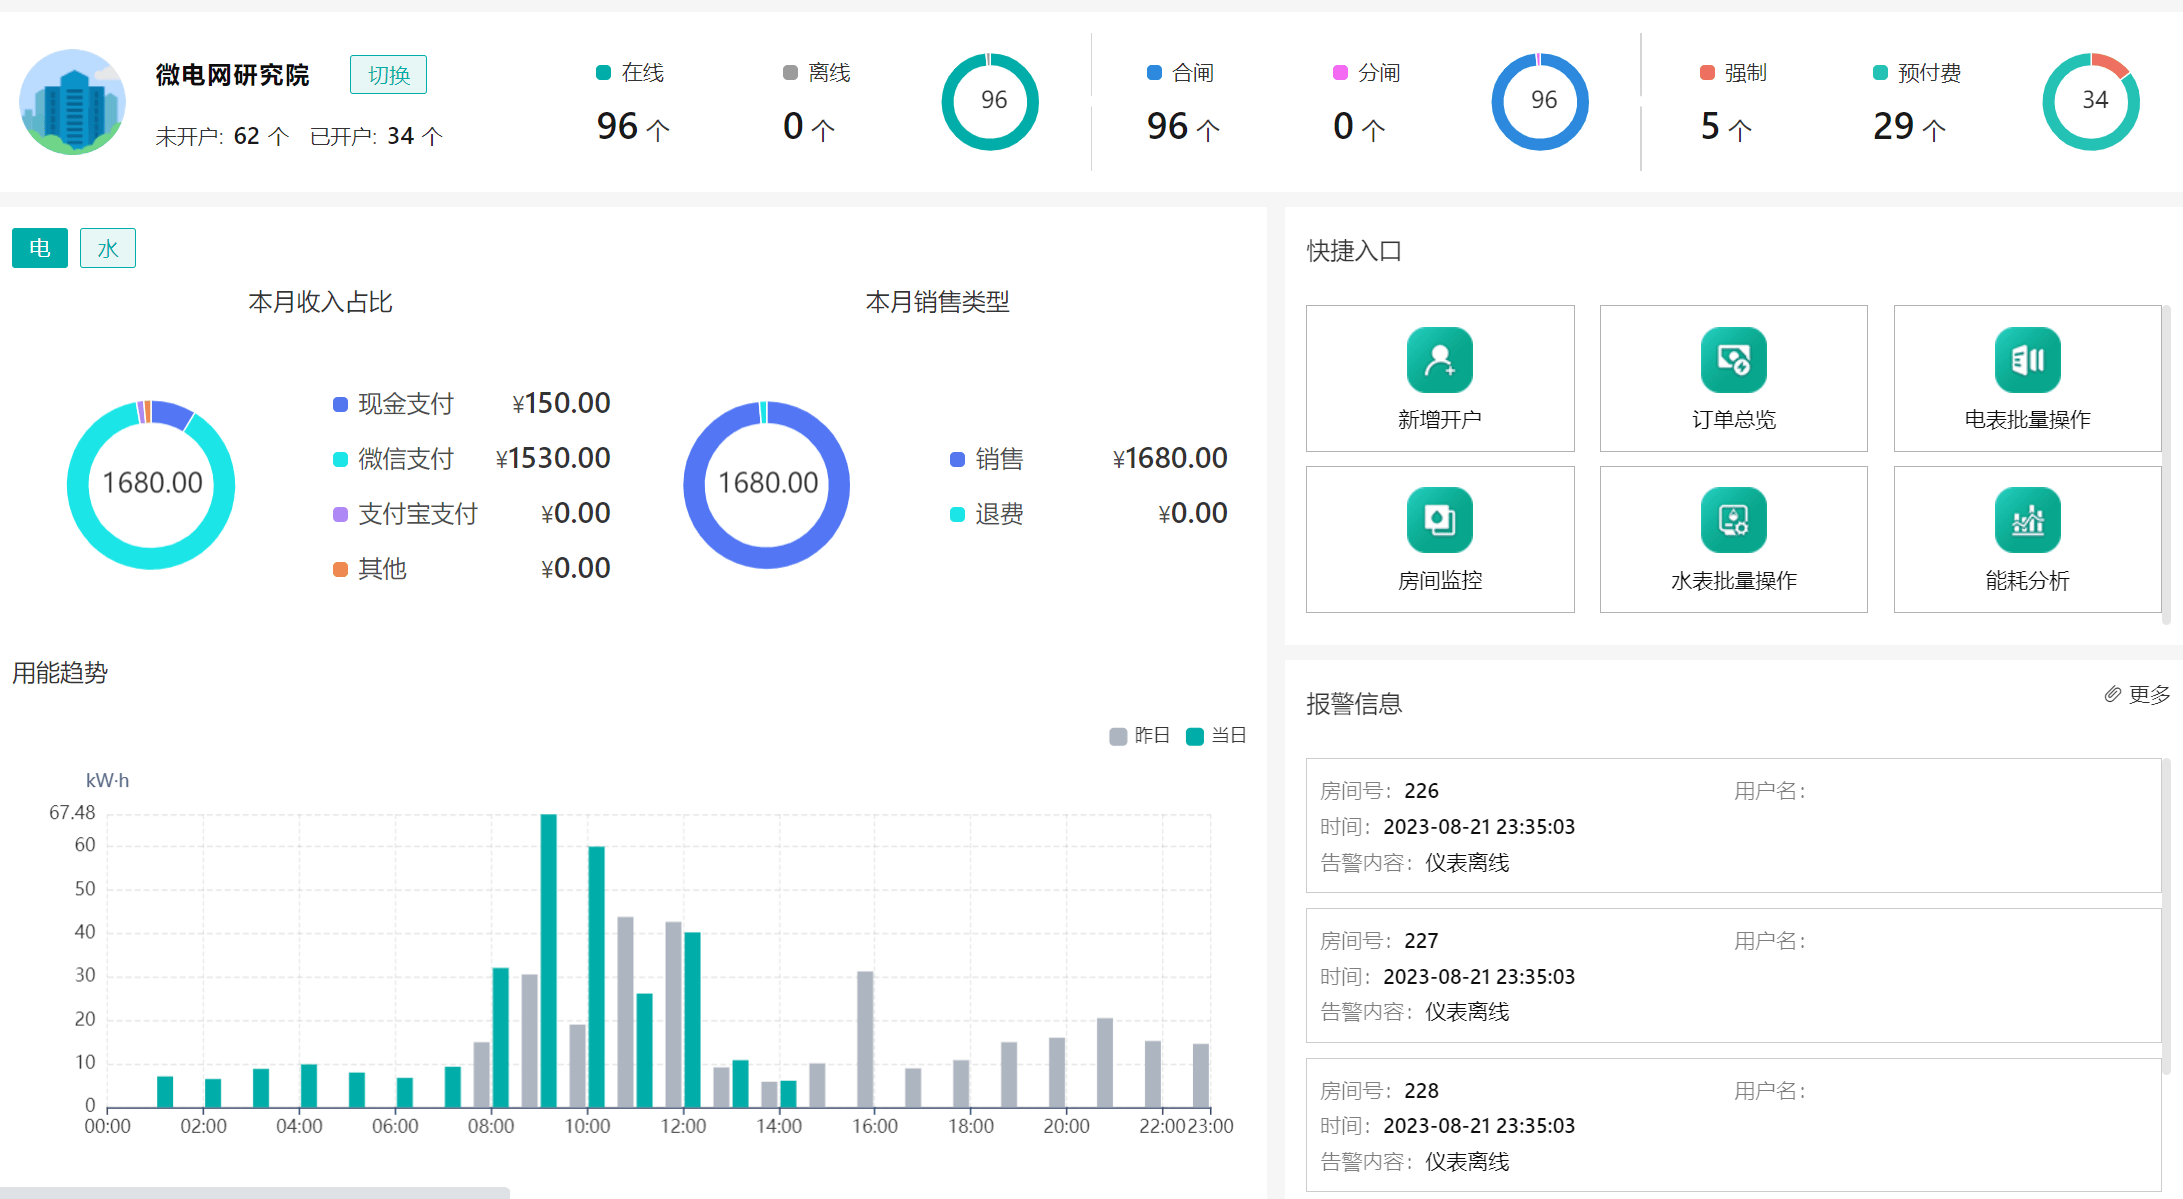This screenshot has height=1199, width=2183.
Task: Open the 更多 alarm link
Action: pos(2148,694)
